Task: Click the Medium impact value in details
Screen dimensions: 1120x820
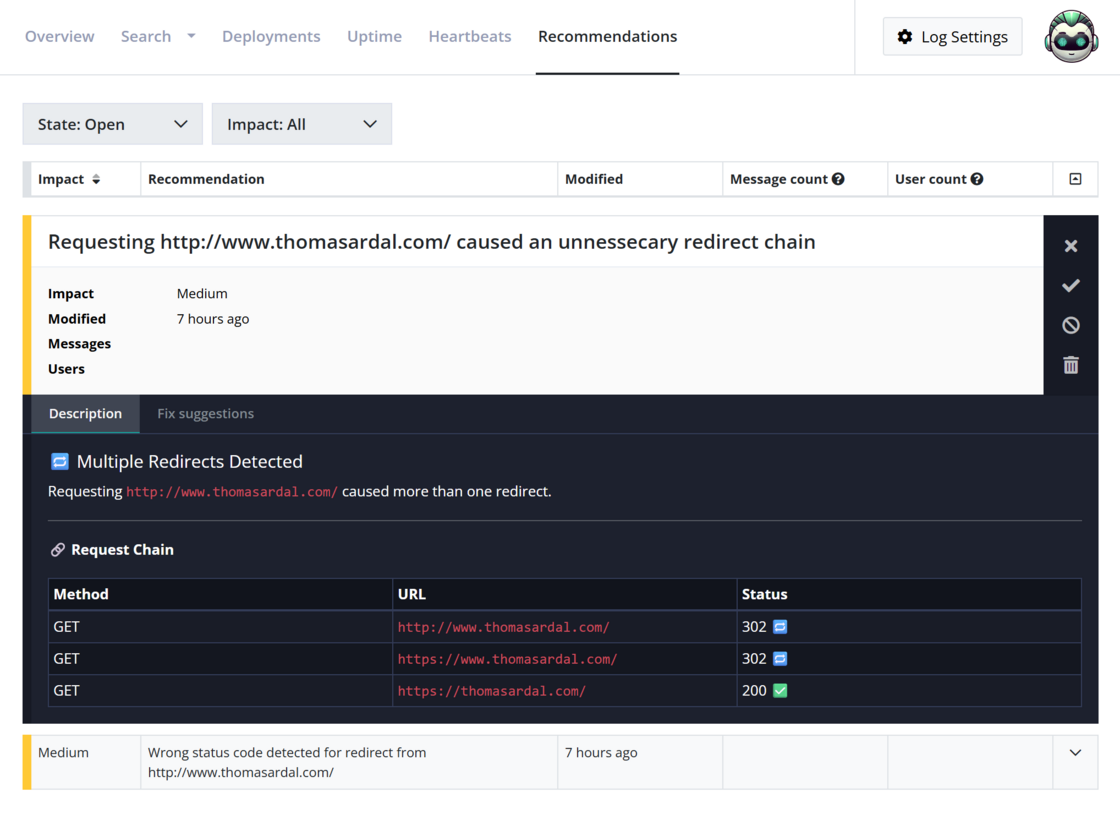Action: click(202, 294)
